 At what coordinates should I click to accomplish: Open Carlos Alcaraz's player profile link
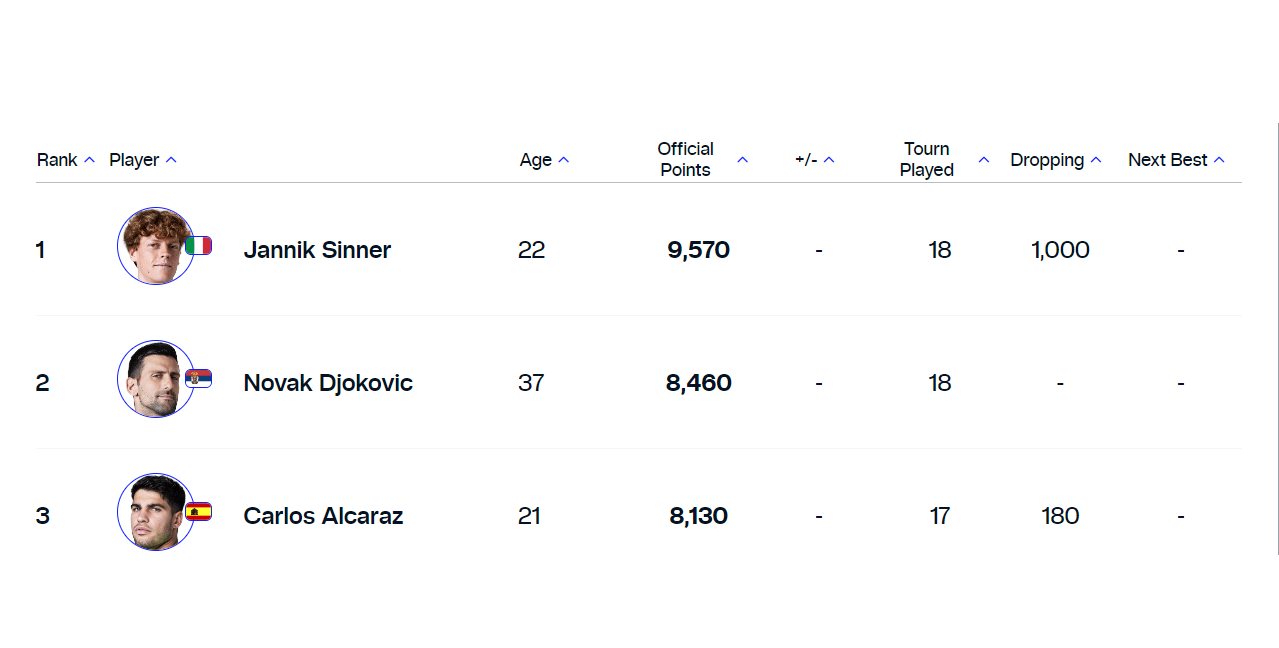[323, 516]
